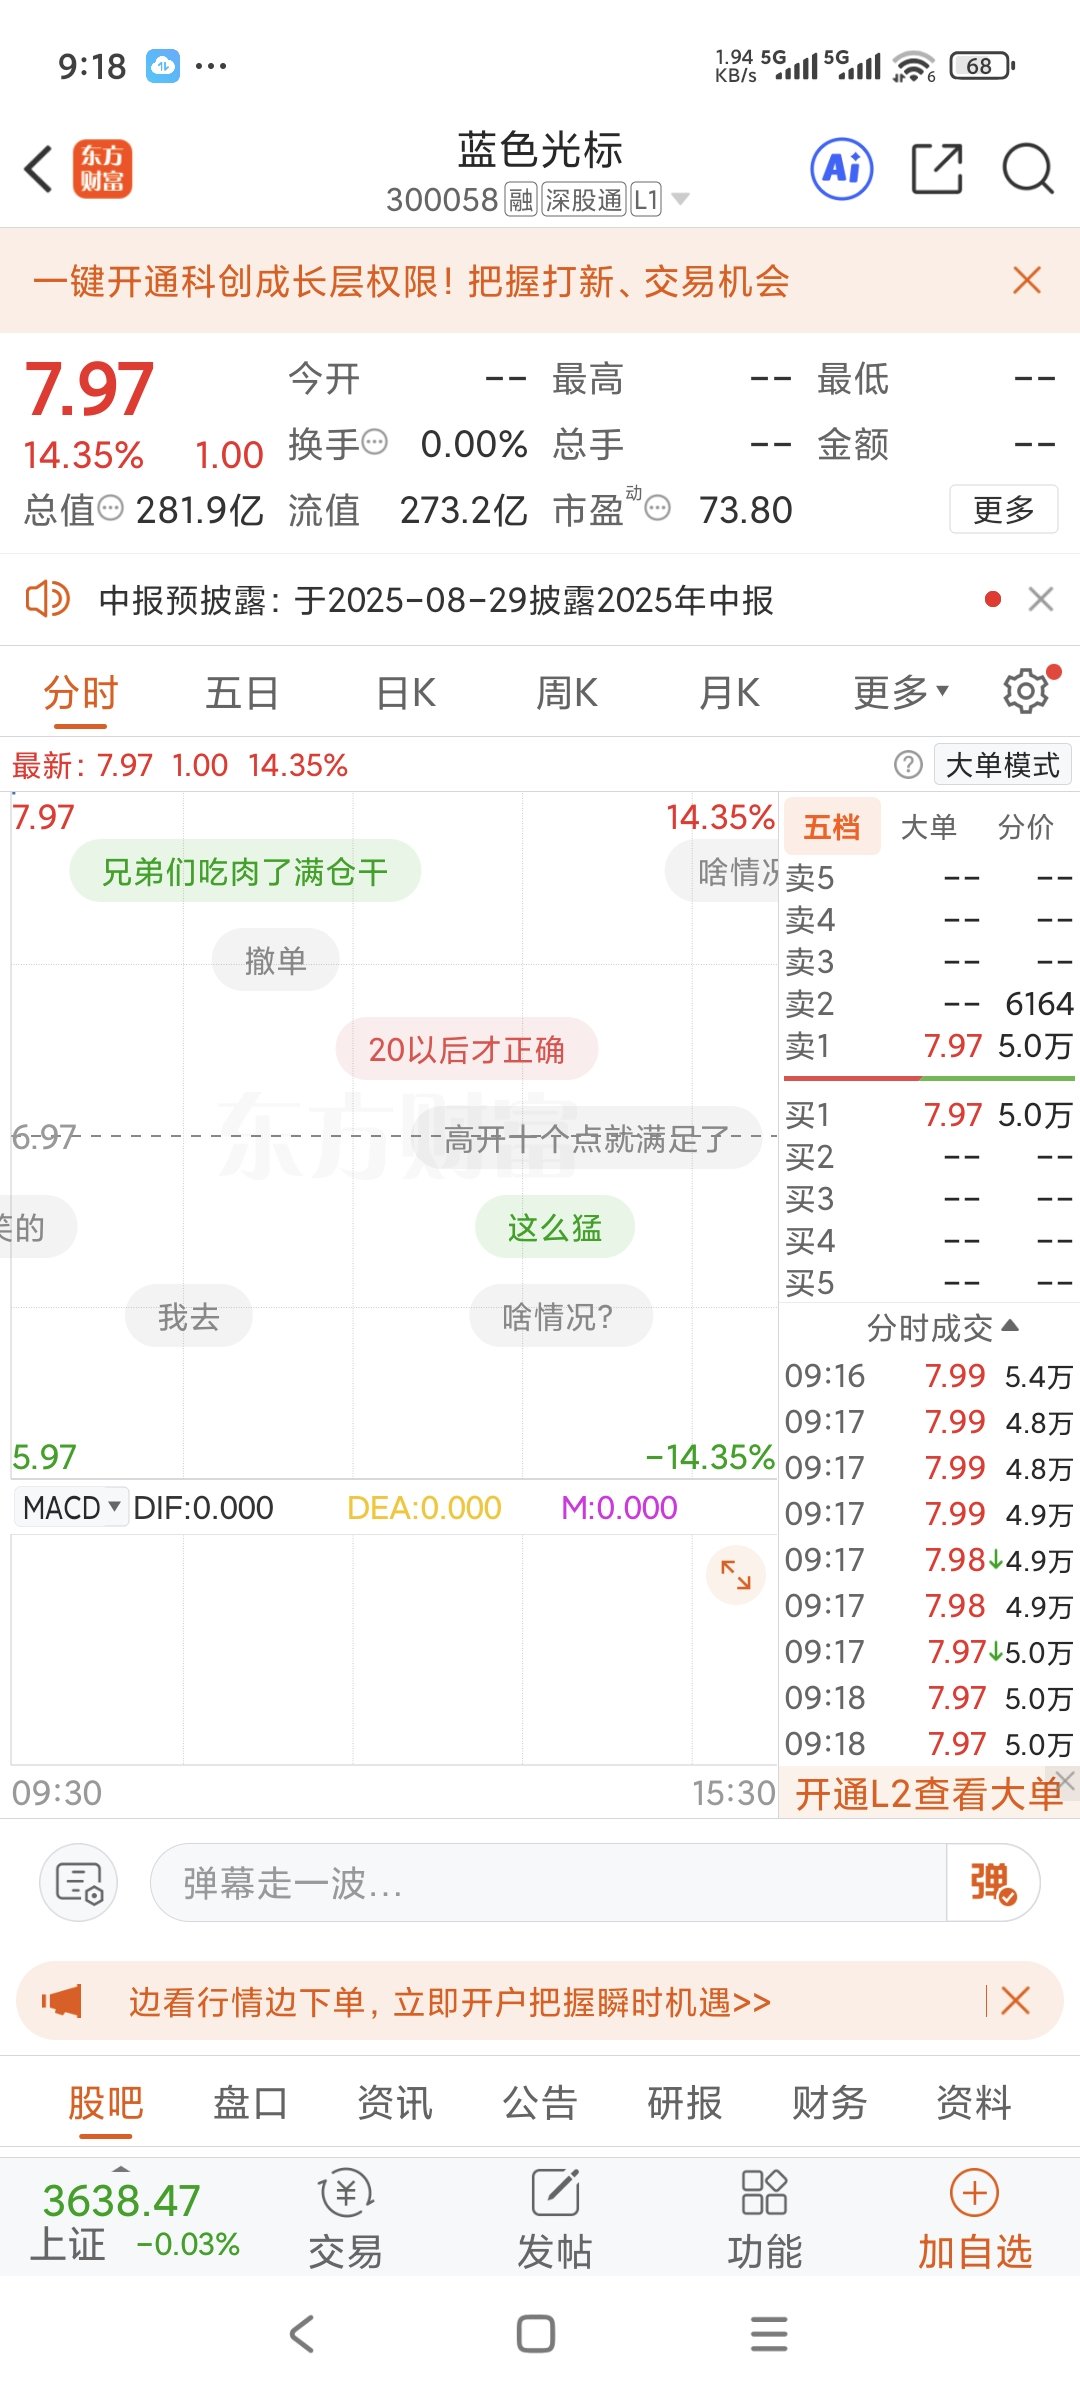This screenshot has width=1080, height=2400.
Task: Tap the back arrow beside the 东方财富 logo
Action: (x=38, y=169)
